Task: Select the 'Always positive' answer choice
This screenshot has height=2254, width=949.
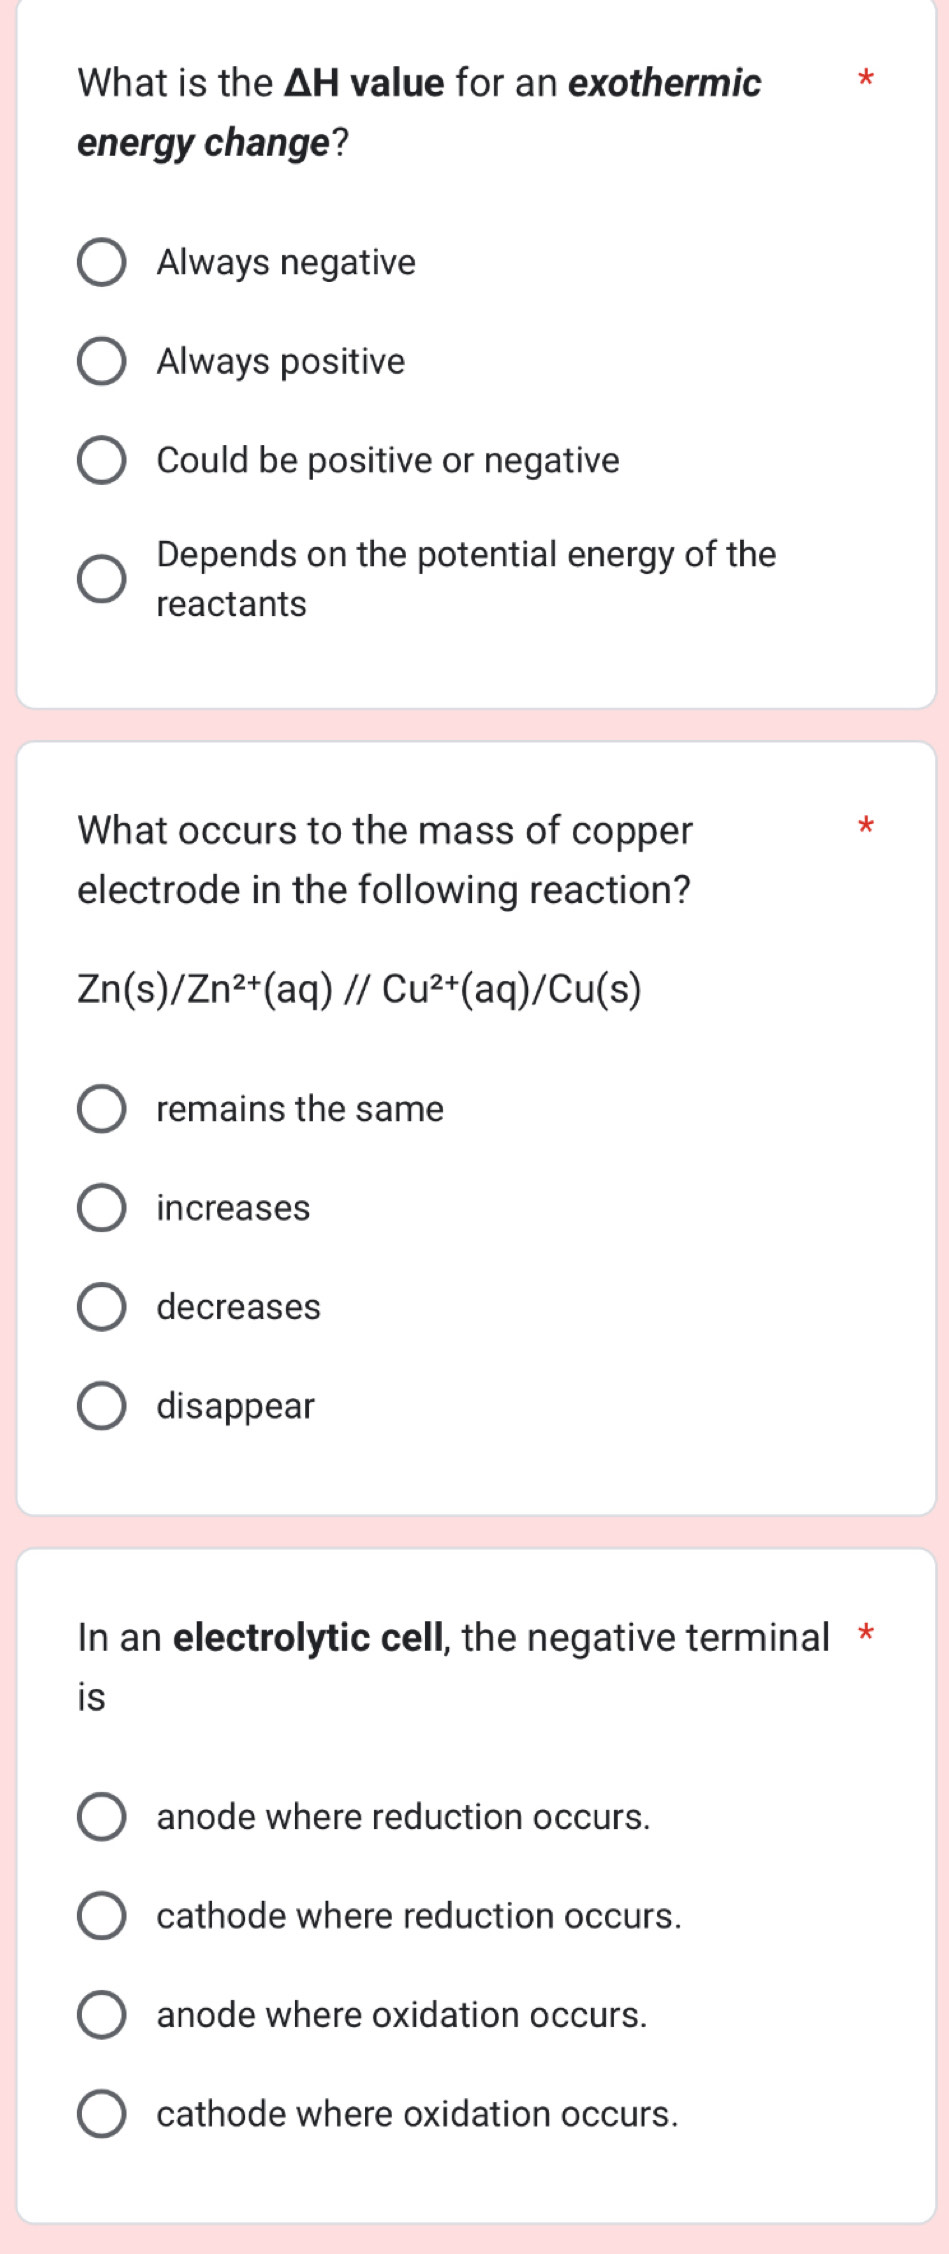Action: tap(103, 362)
